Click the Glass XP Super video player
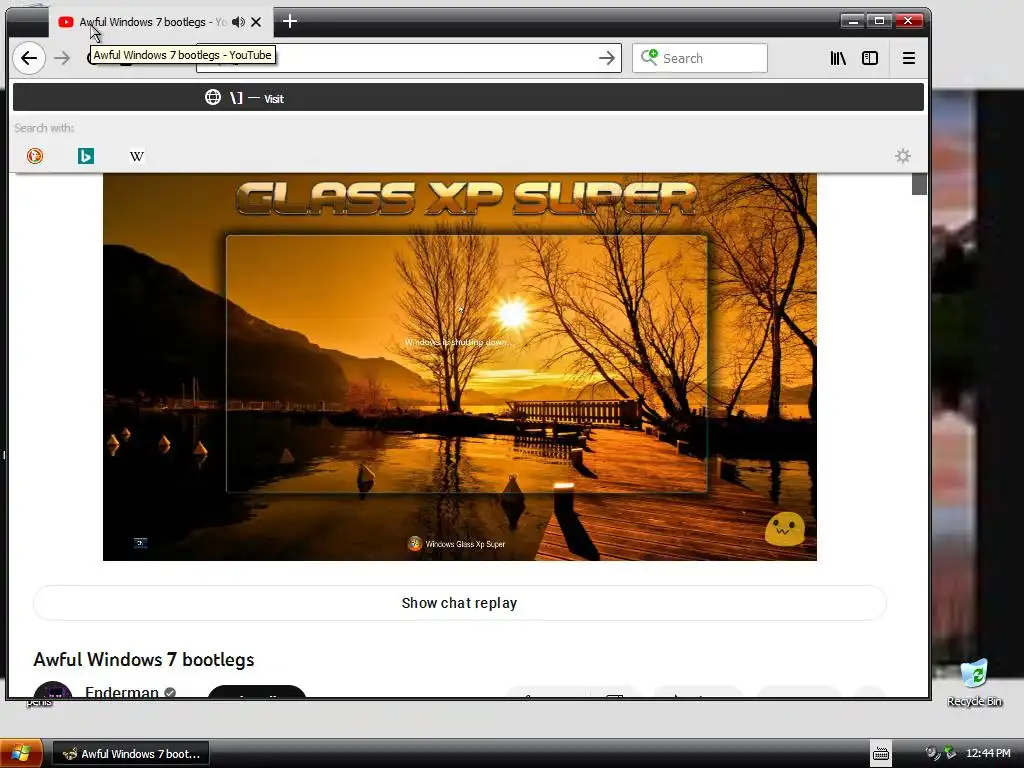1024x768 pixels. 460,367
